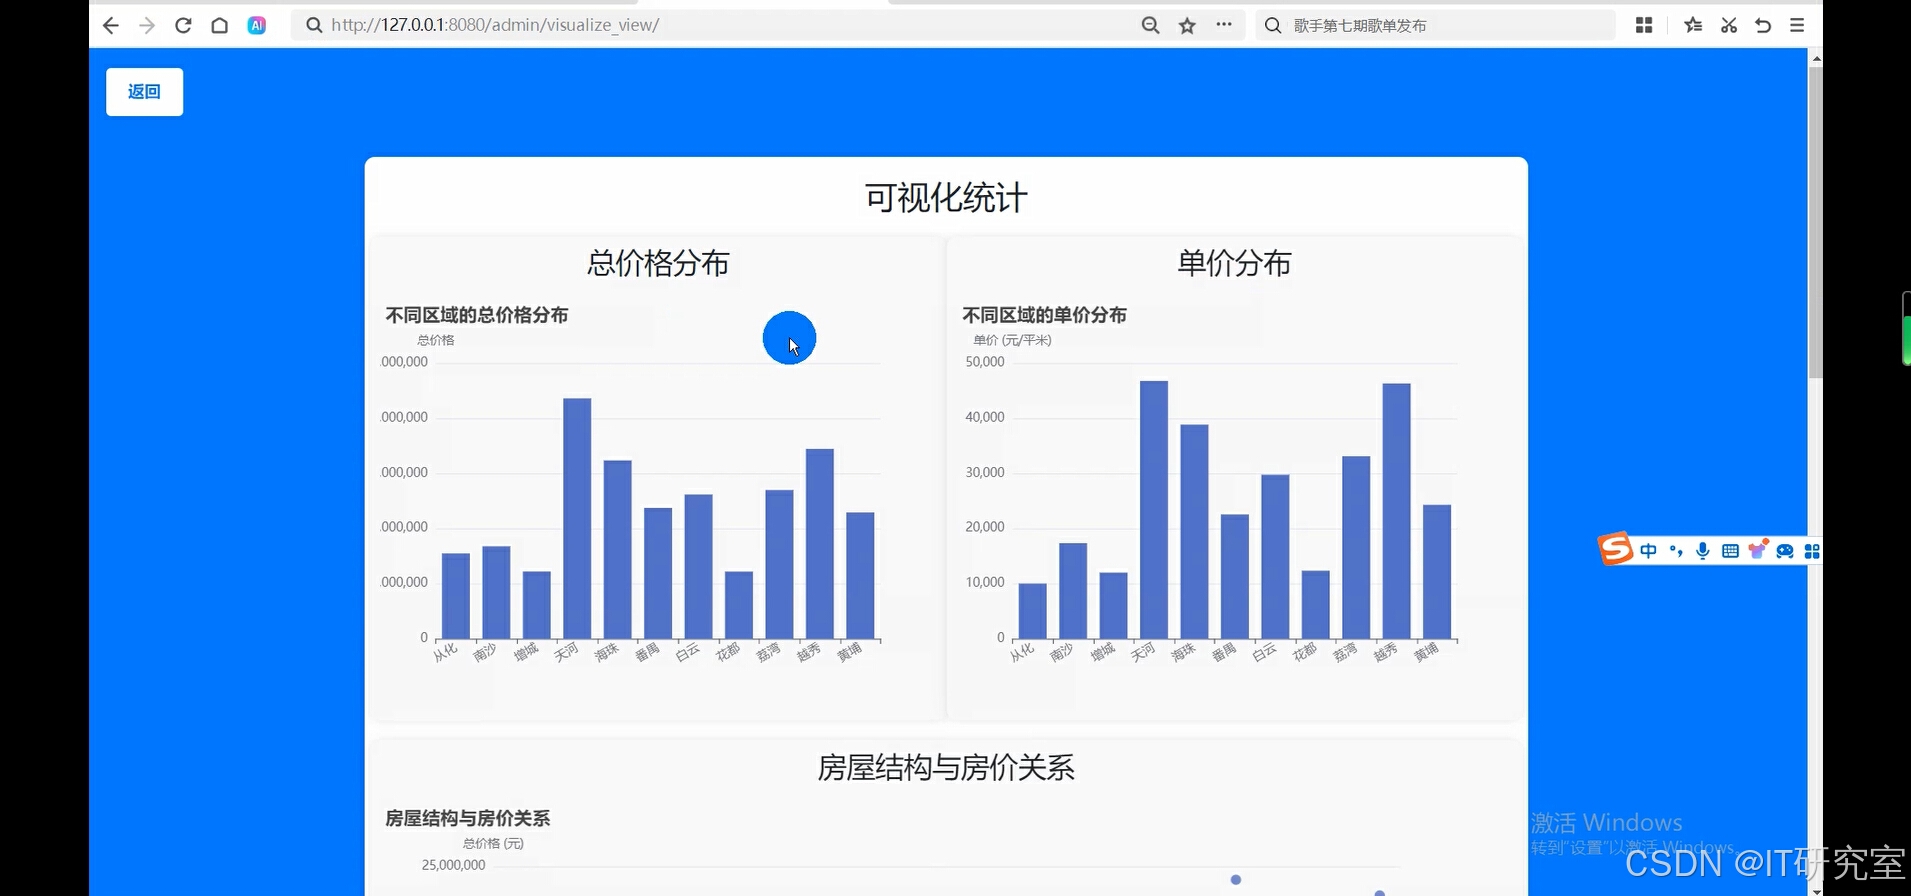Image resolution: width=1911 pixels, height=896 pixels.
Task: Open the extensions grid icon
Action: pyautogui.click(x=1644, y=25)
